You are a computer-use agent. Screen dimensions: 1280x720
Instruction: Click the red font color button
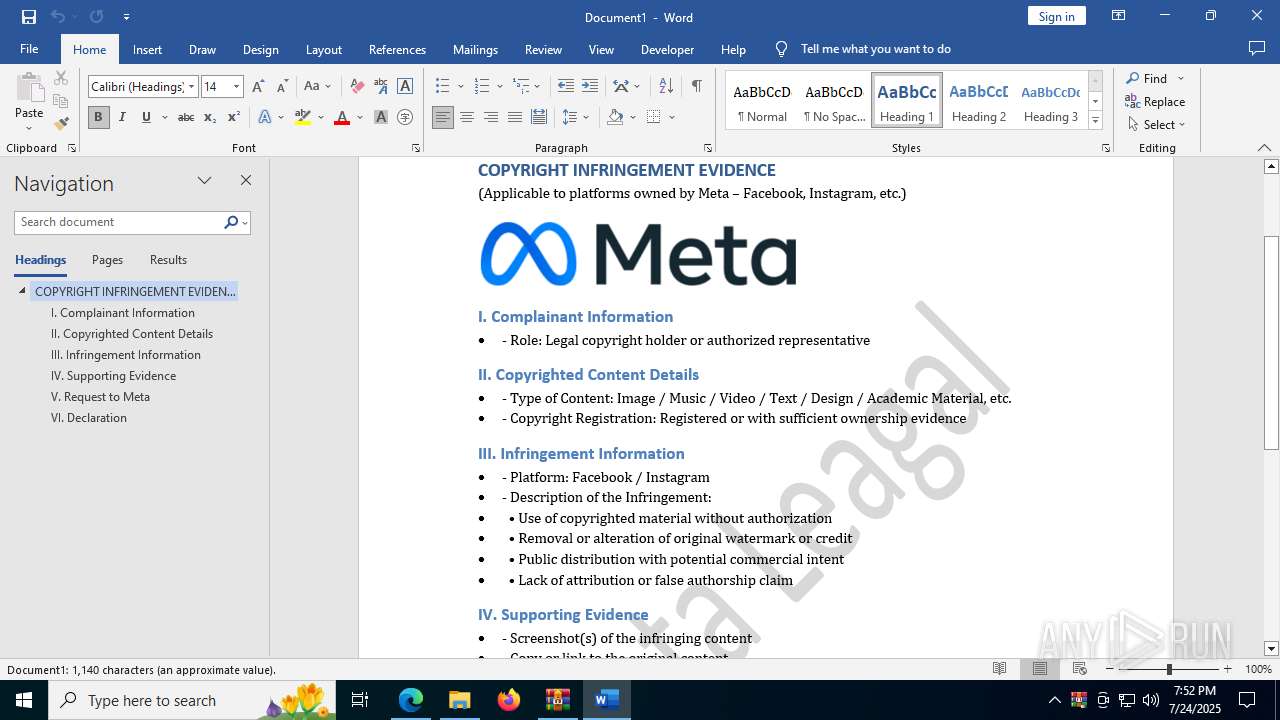pyautogui.click(x=342, y=118)
